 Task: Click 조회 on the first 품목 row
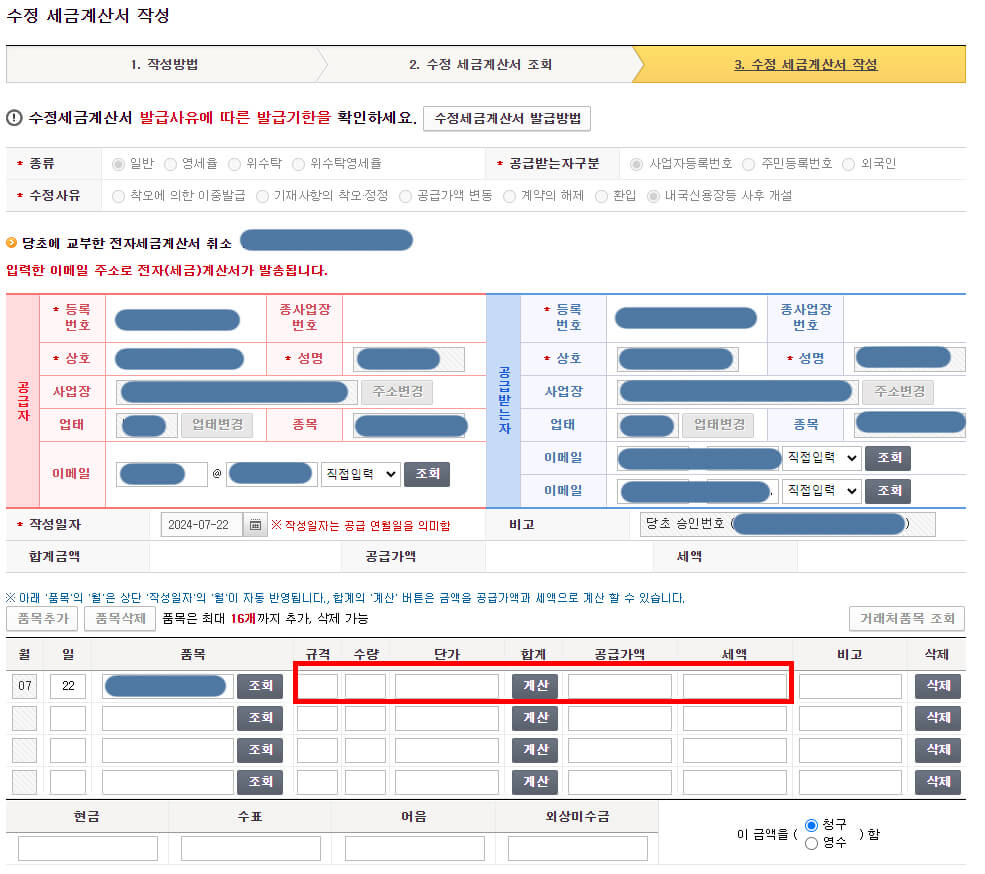pyautogui.click(x=260, y=686)
